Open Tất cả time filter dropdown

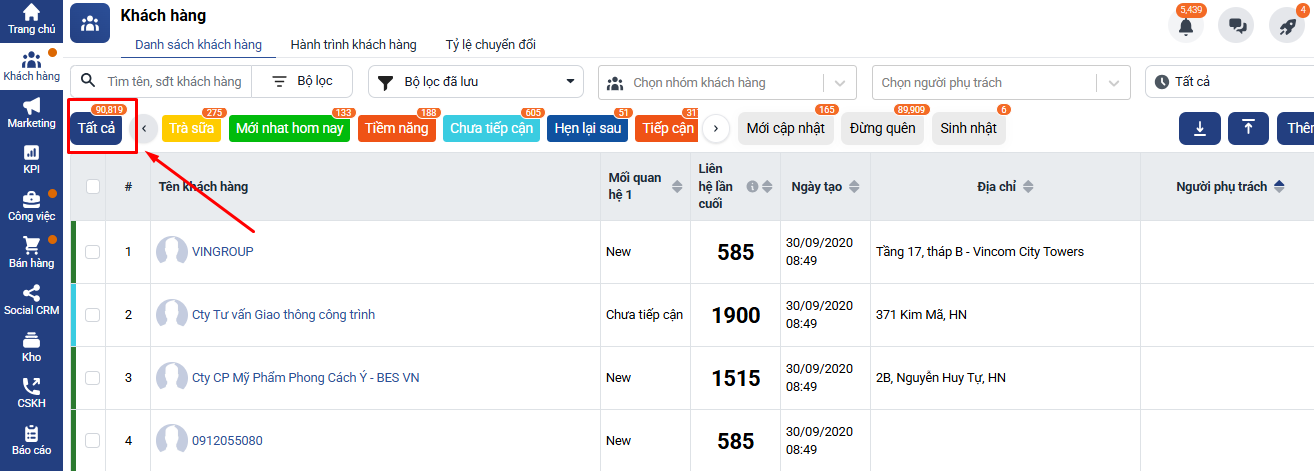pos(1229,82)
